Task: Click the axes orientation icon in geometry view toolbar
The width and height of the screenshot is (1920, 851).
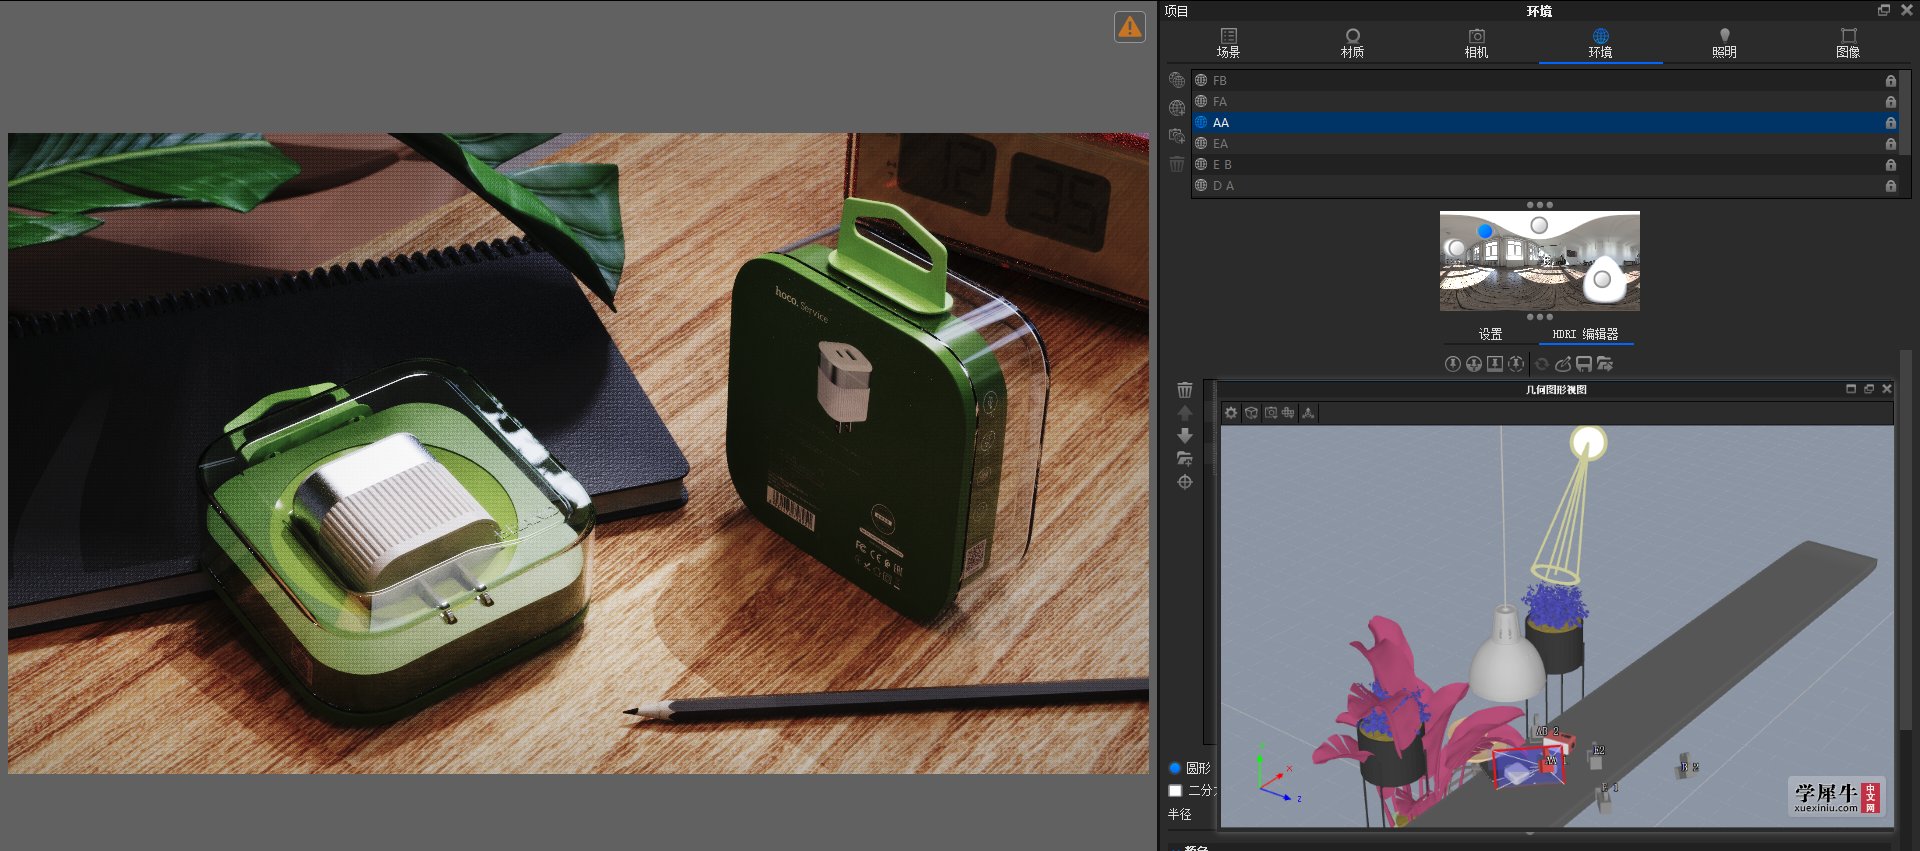Action: [x=1308, y=413]
